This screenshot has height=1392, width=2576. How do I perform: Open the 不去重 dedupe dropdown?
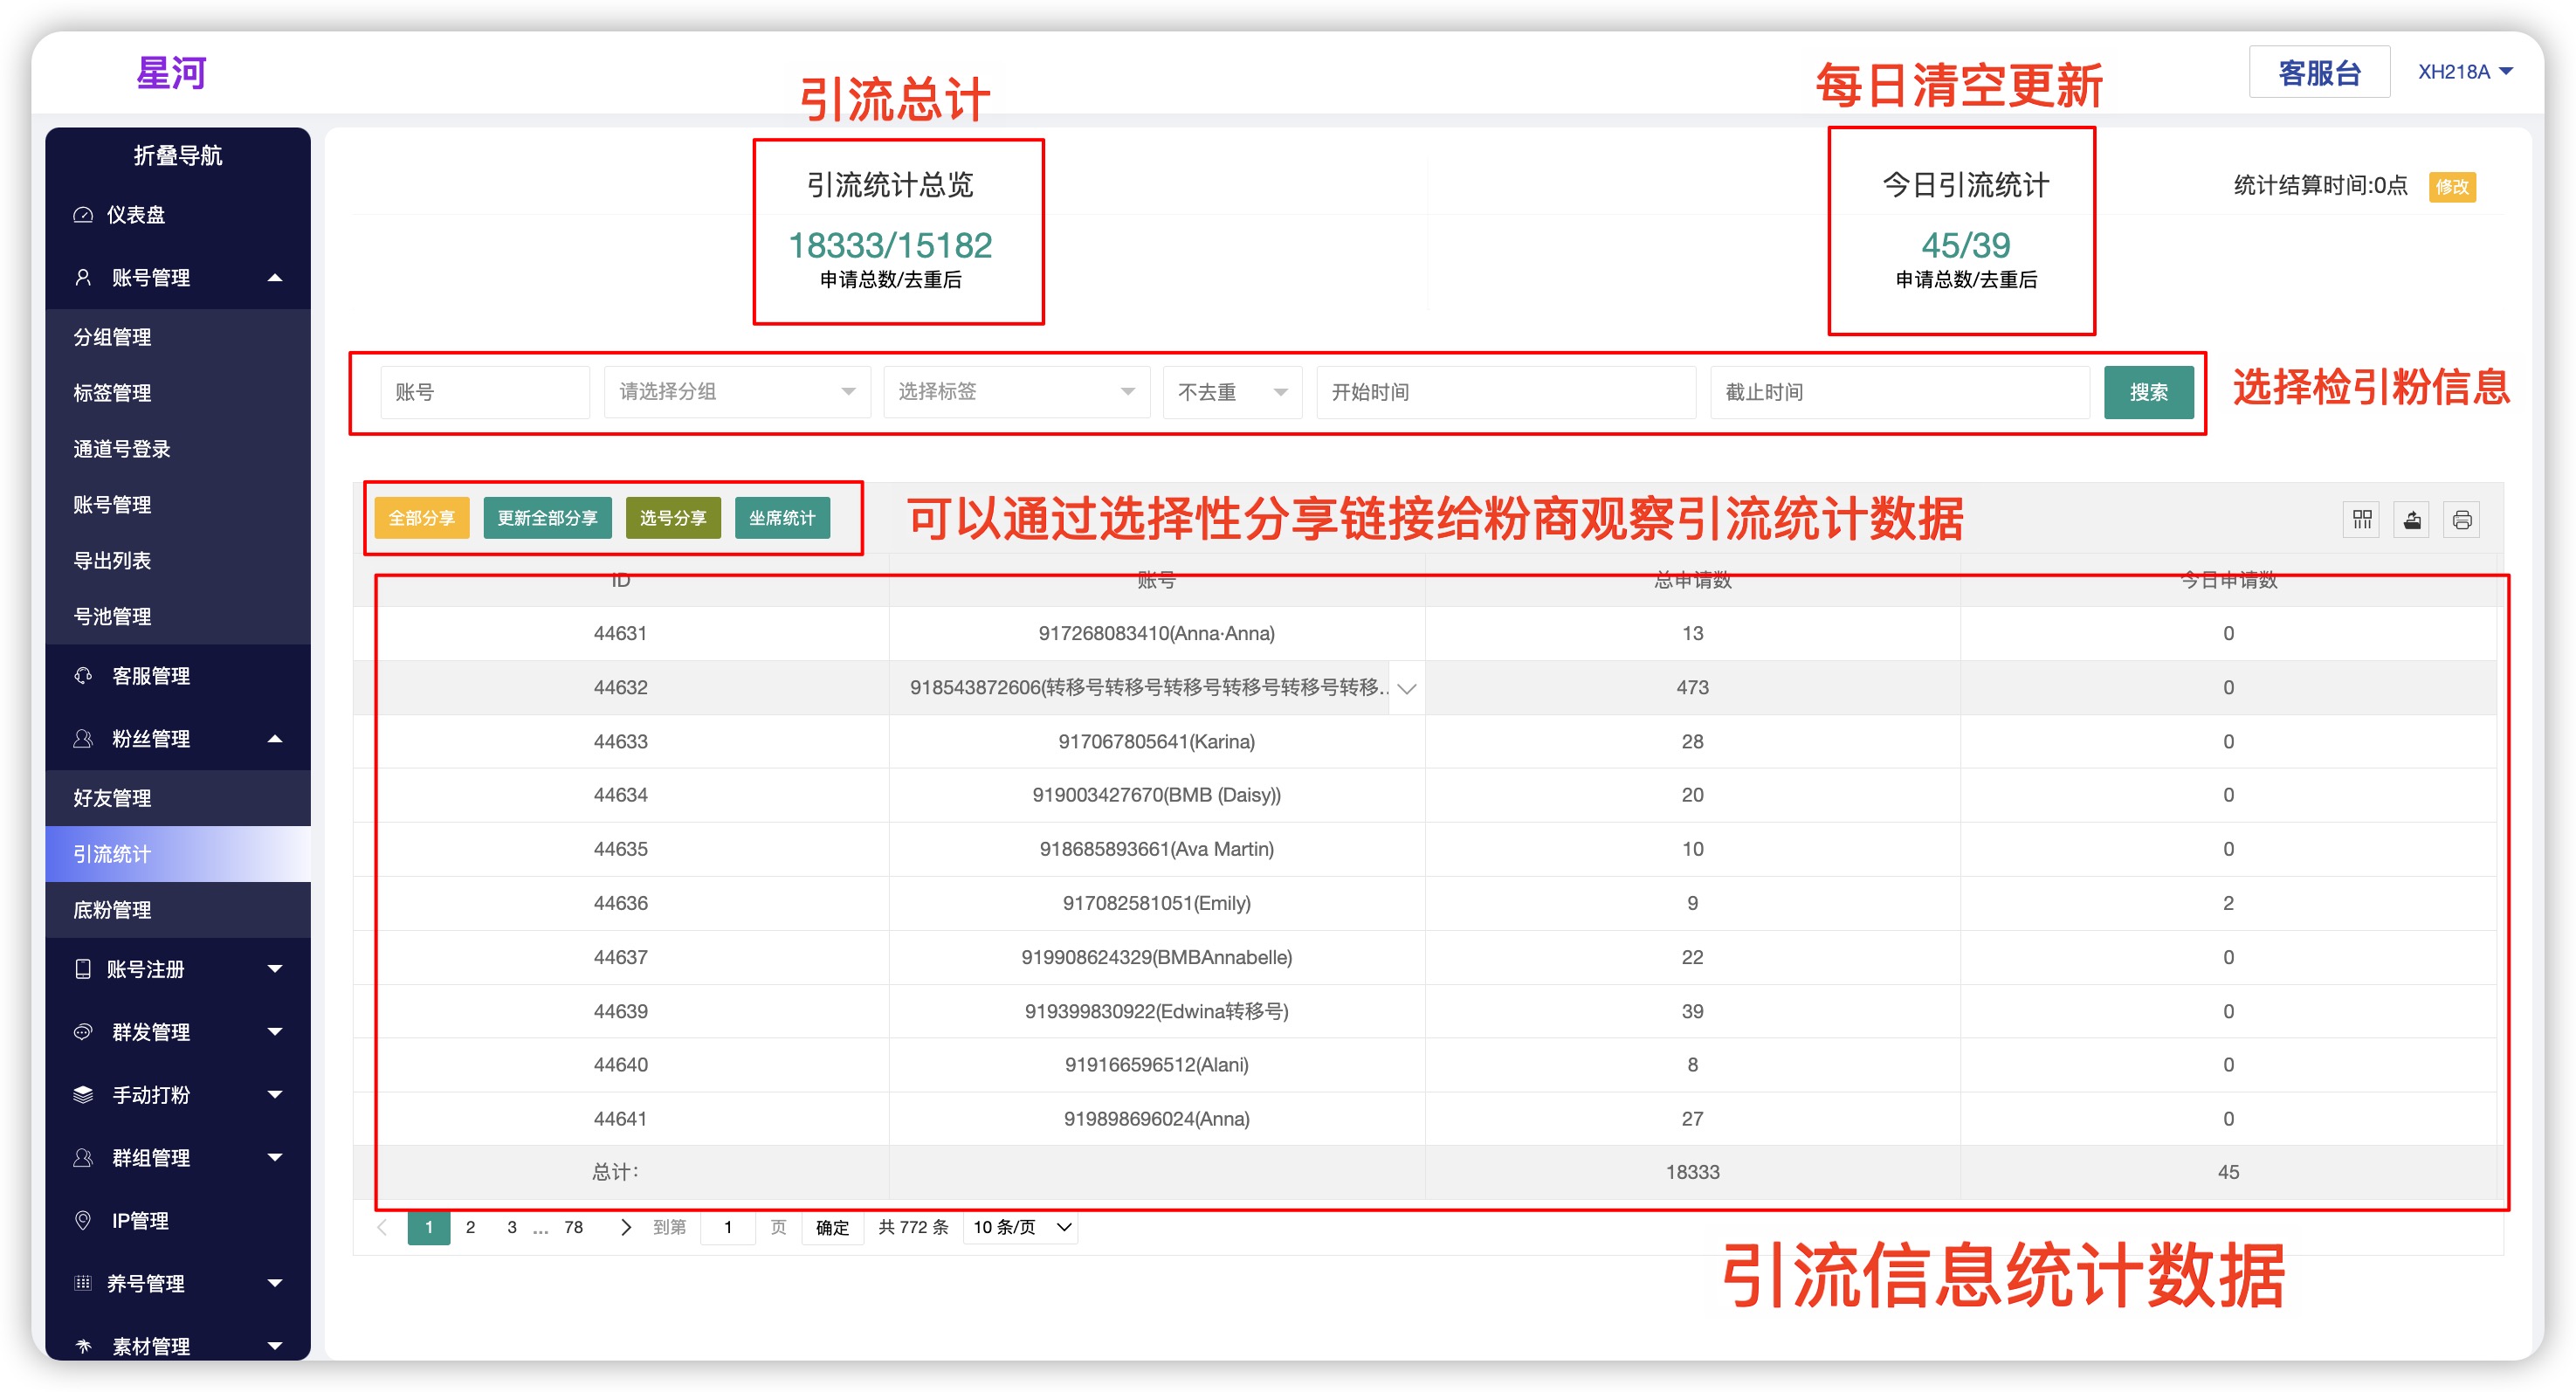(1231, 392)
